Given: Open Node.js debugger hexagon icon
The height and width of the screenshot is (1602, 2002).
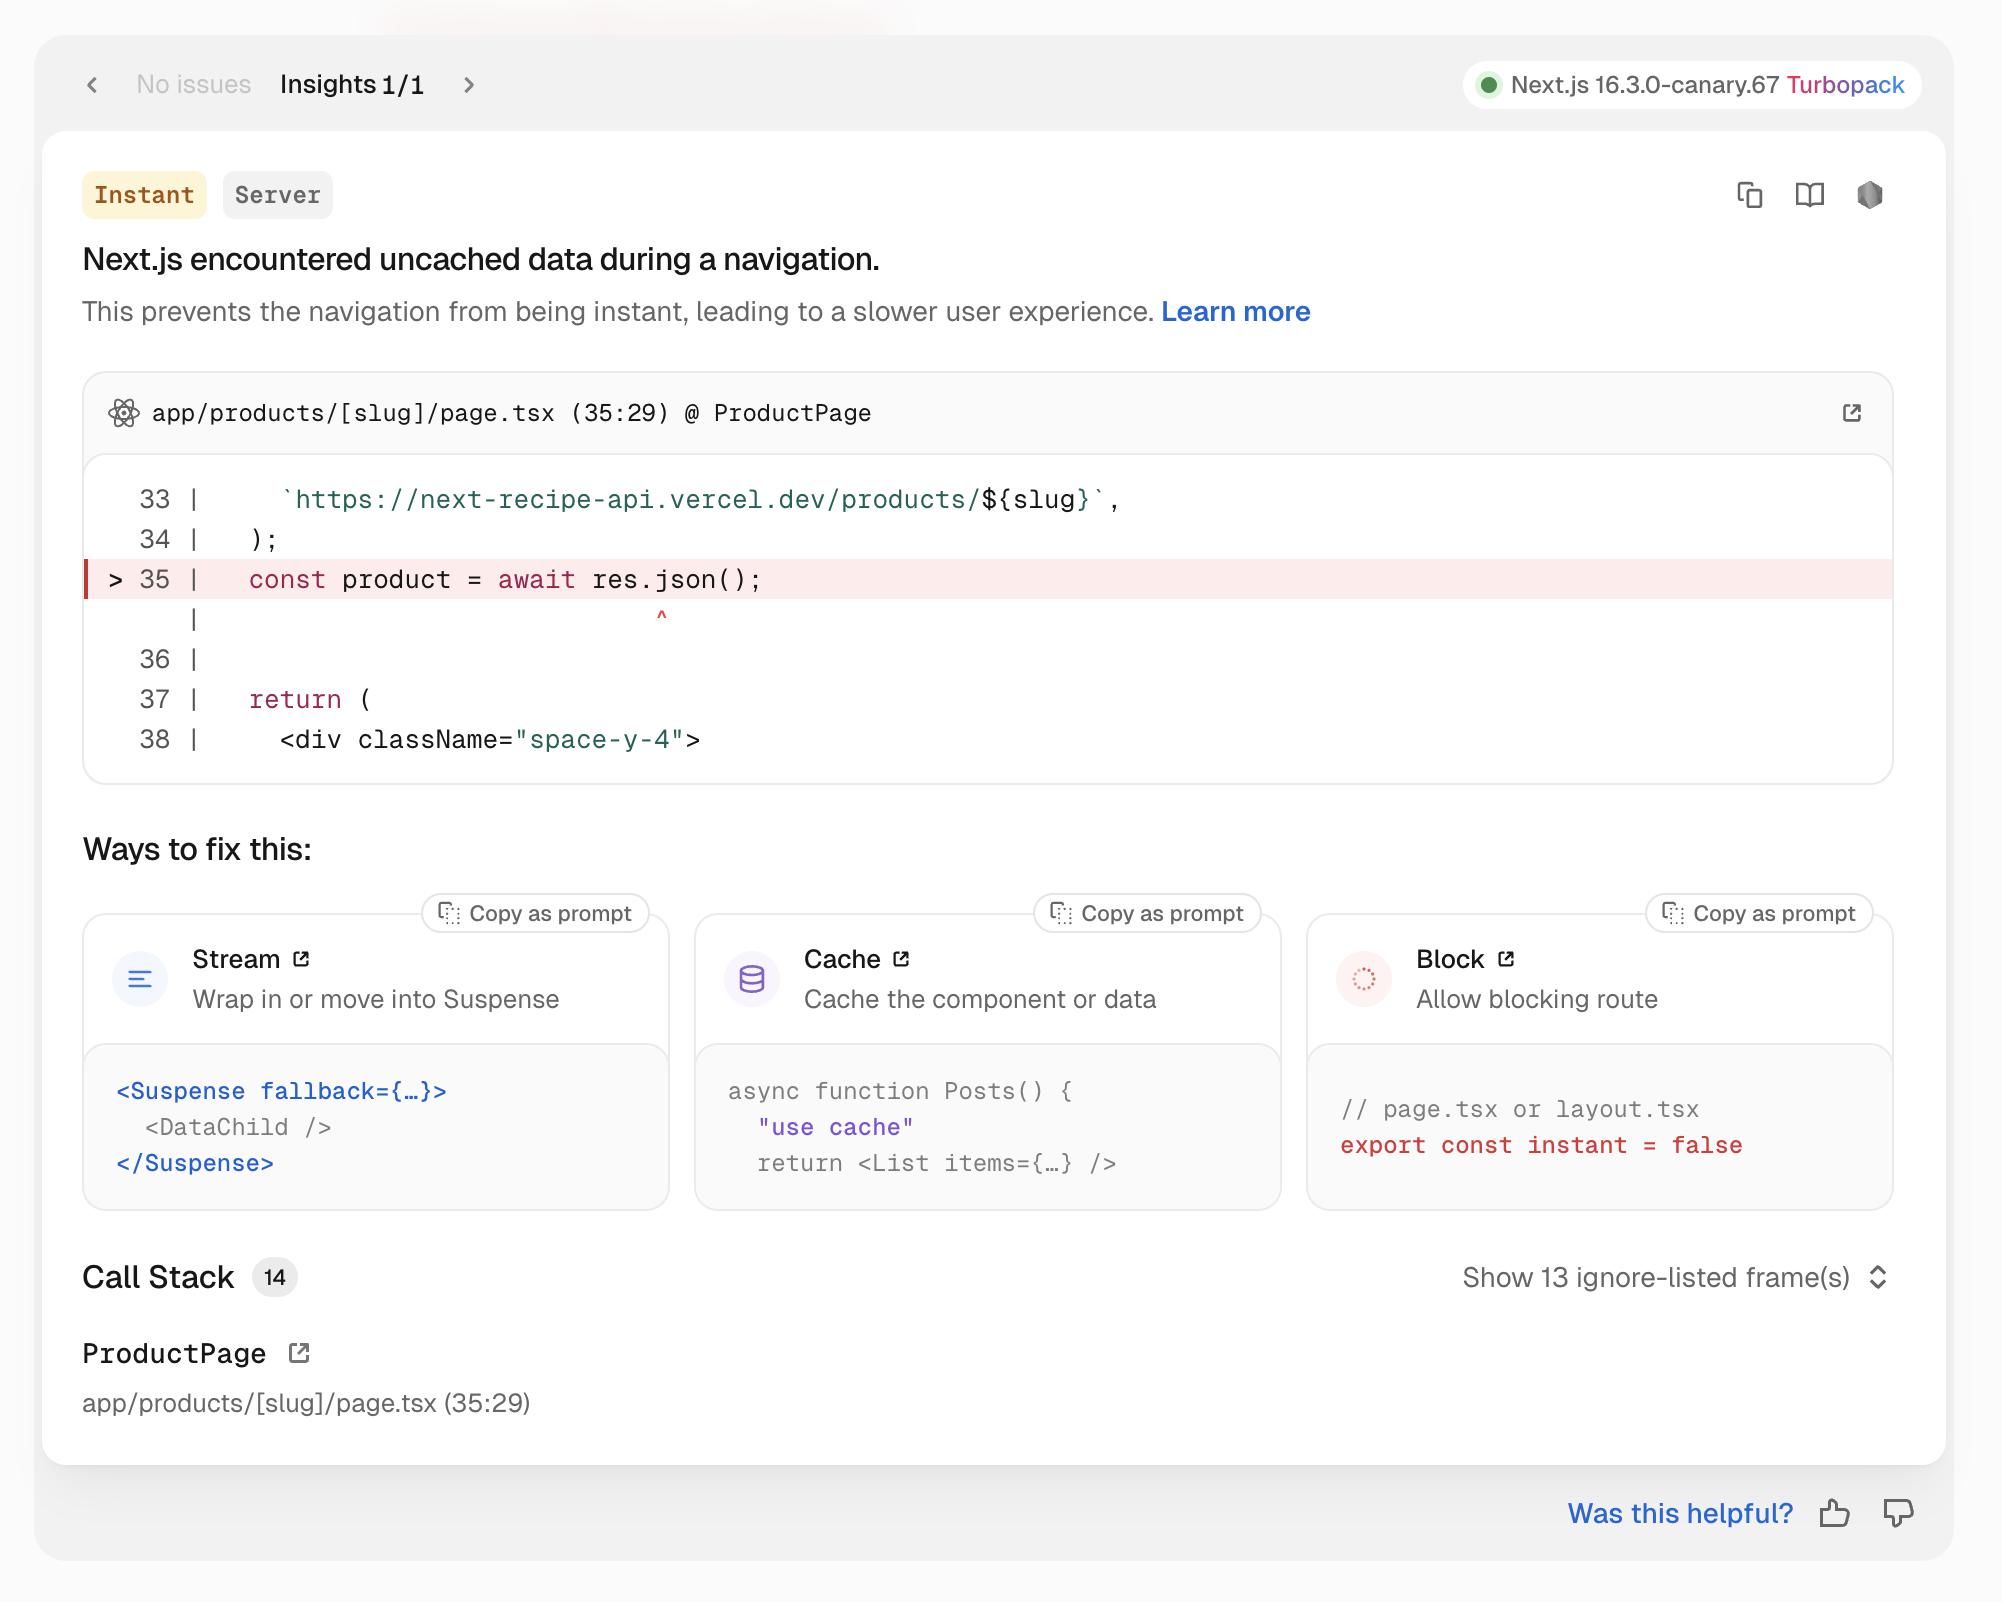Looking at the screenshot, I should (1870, 195).
